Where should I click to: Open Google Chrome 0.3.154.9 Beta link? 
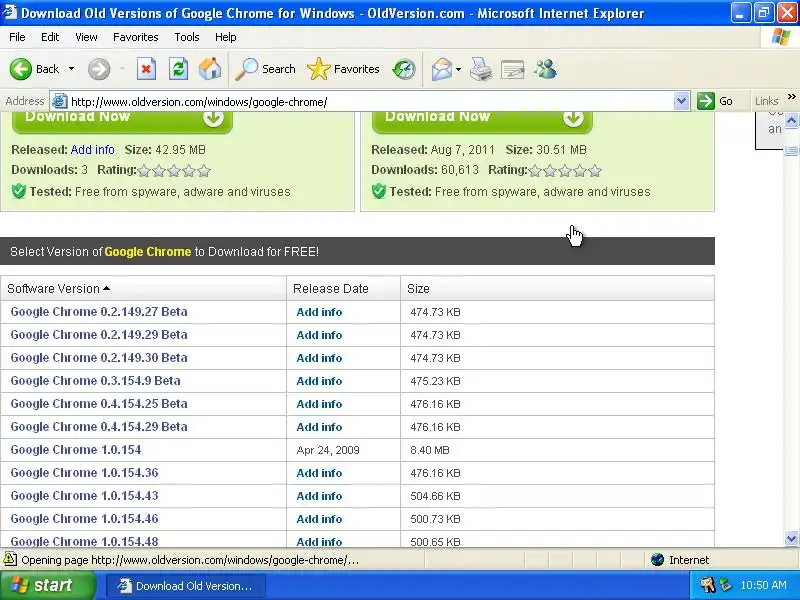coord(95,381)
